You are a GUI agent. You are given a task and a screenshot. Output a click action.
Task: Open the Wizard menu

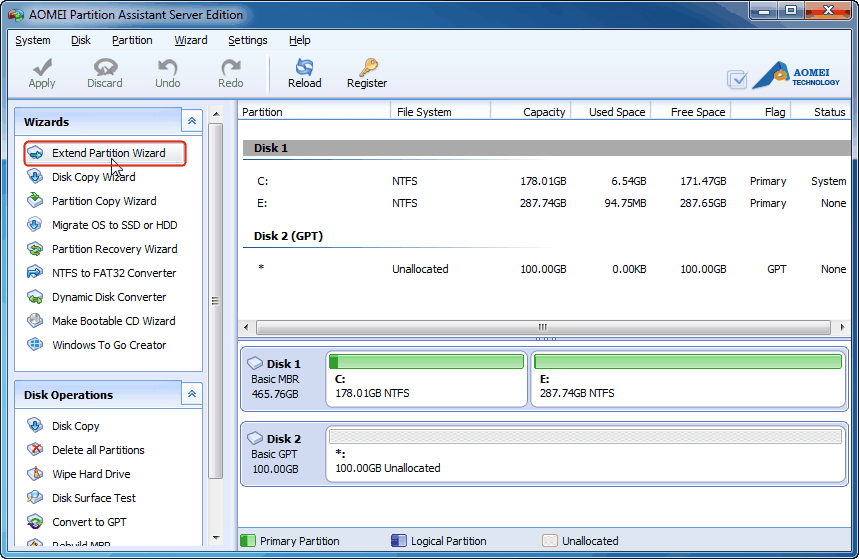pyautogui.click(x=191, y=40)
